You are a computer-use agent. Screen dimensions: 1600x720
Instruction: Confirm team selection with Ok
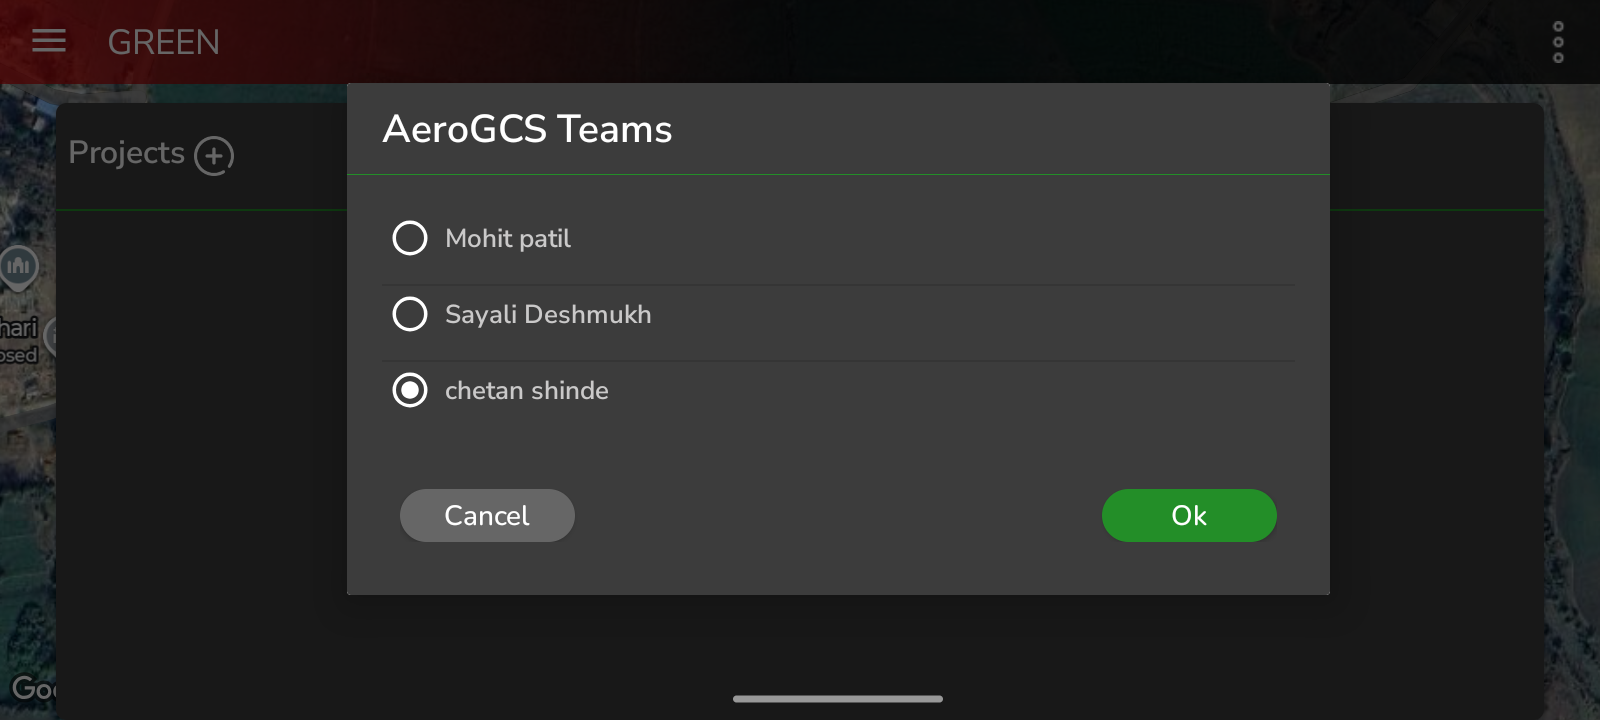[1189, 515]
